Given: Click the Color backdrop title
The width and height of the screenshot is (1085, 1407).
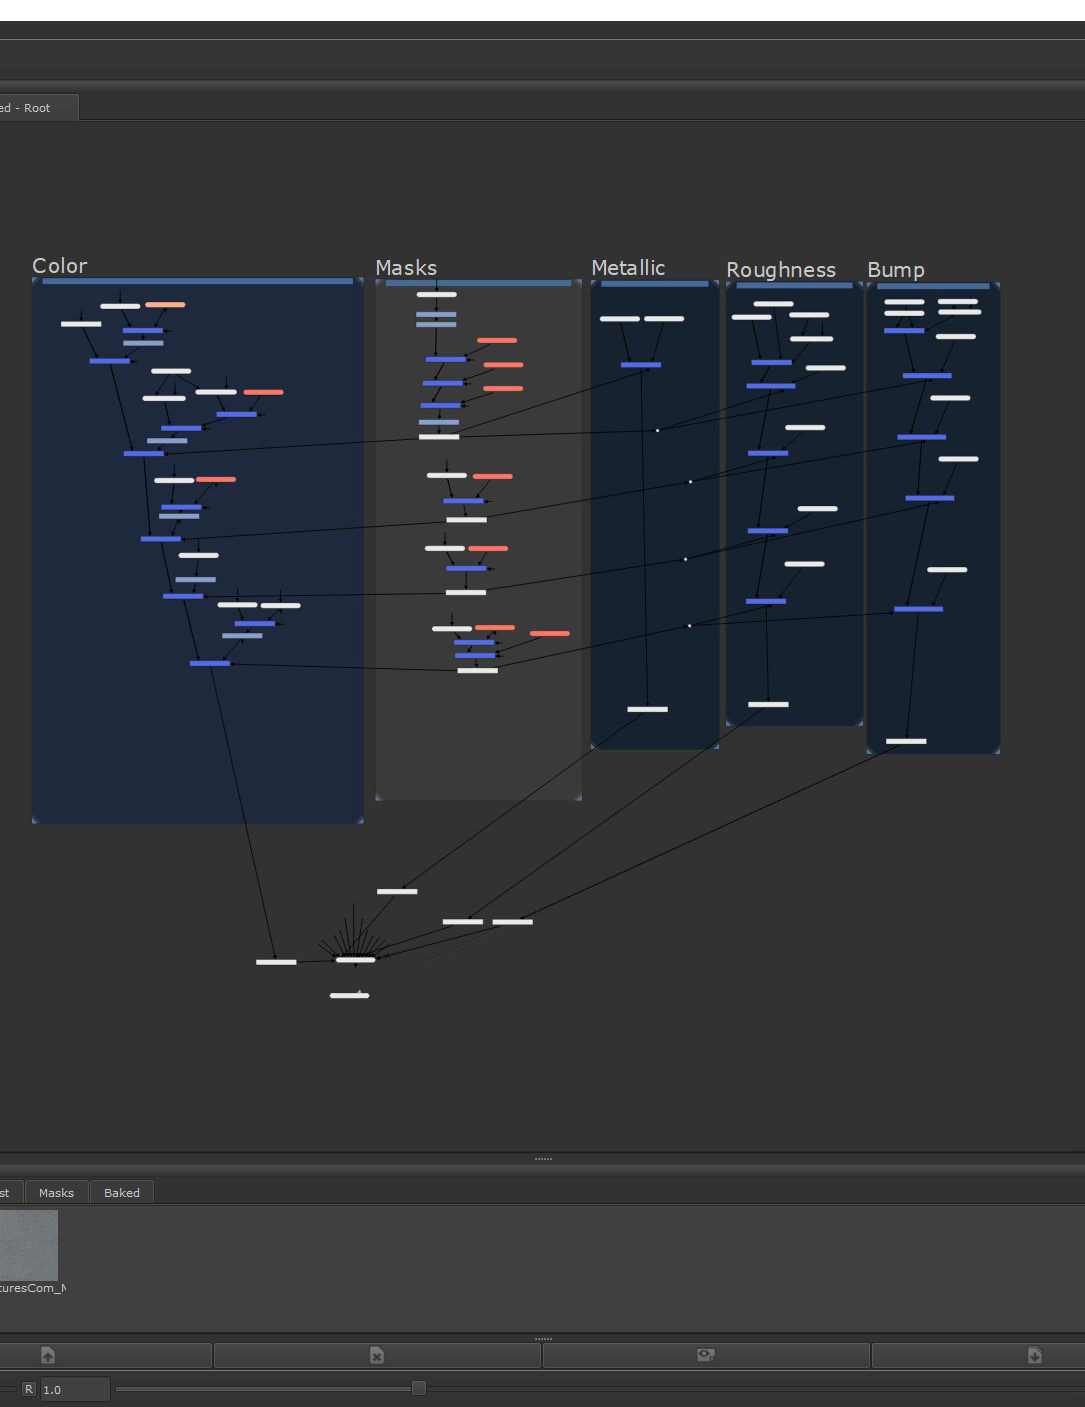Looking at the screenshot, I should [60, 266].
